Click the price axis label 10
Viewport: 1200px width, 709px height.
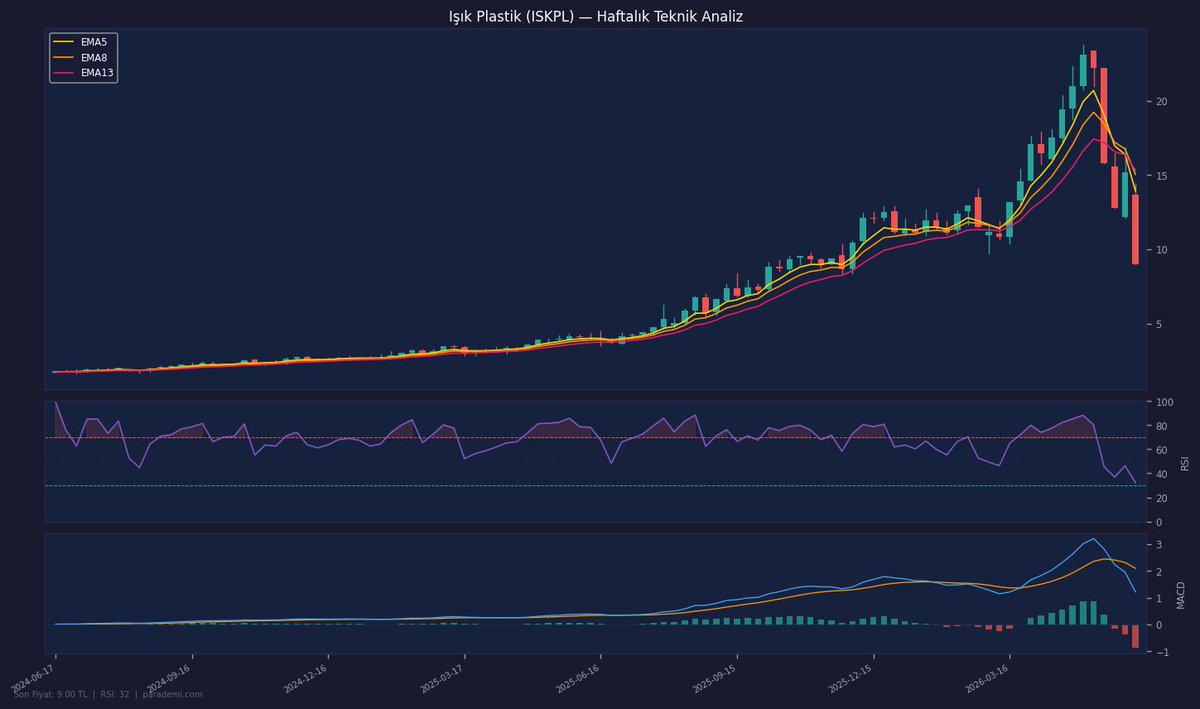(1162, 250)
